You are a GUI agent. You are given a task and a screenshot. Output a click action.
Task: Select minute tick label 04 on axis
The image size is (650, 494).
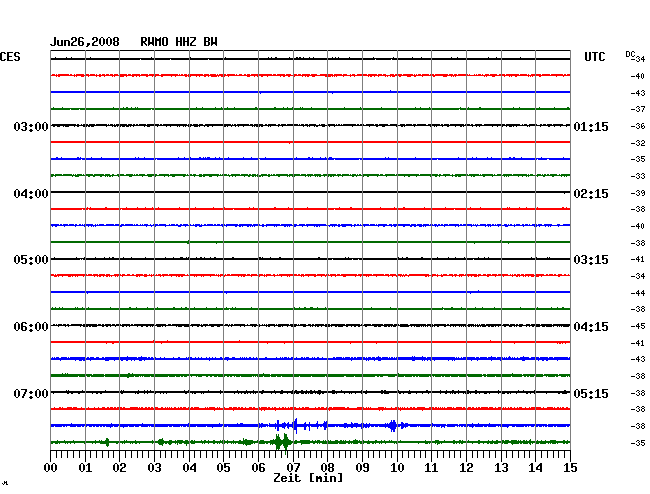[189, 467]
